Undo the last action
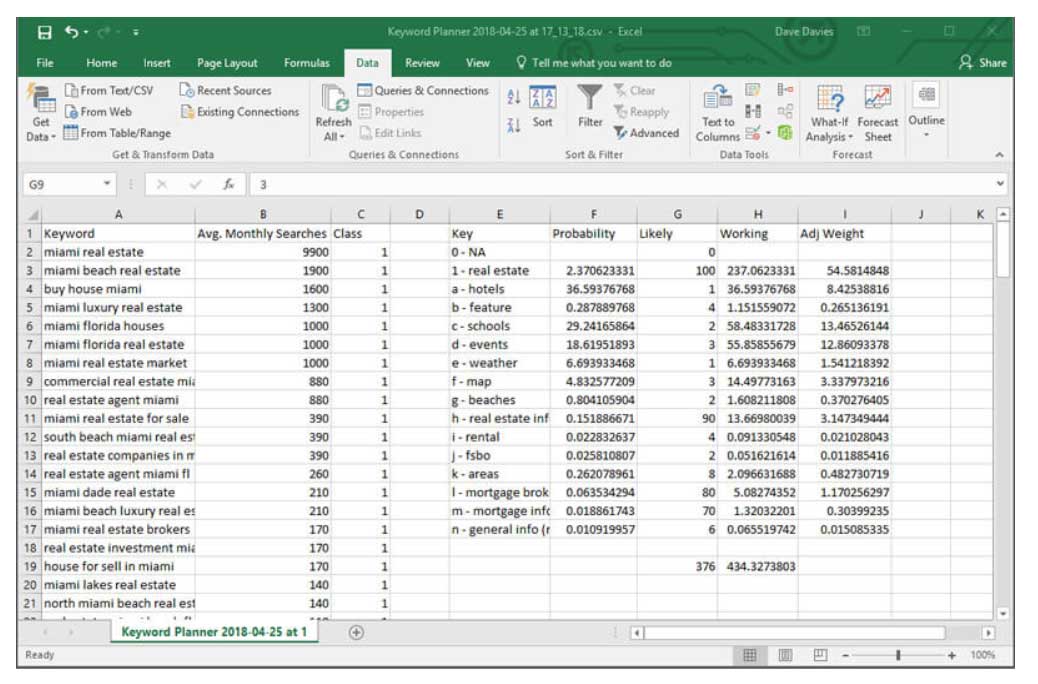Screen dimensions: 1038x684 coord(71,32)
